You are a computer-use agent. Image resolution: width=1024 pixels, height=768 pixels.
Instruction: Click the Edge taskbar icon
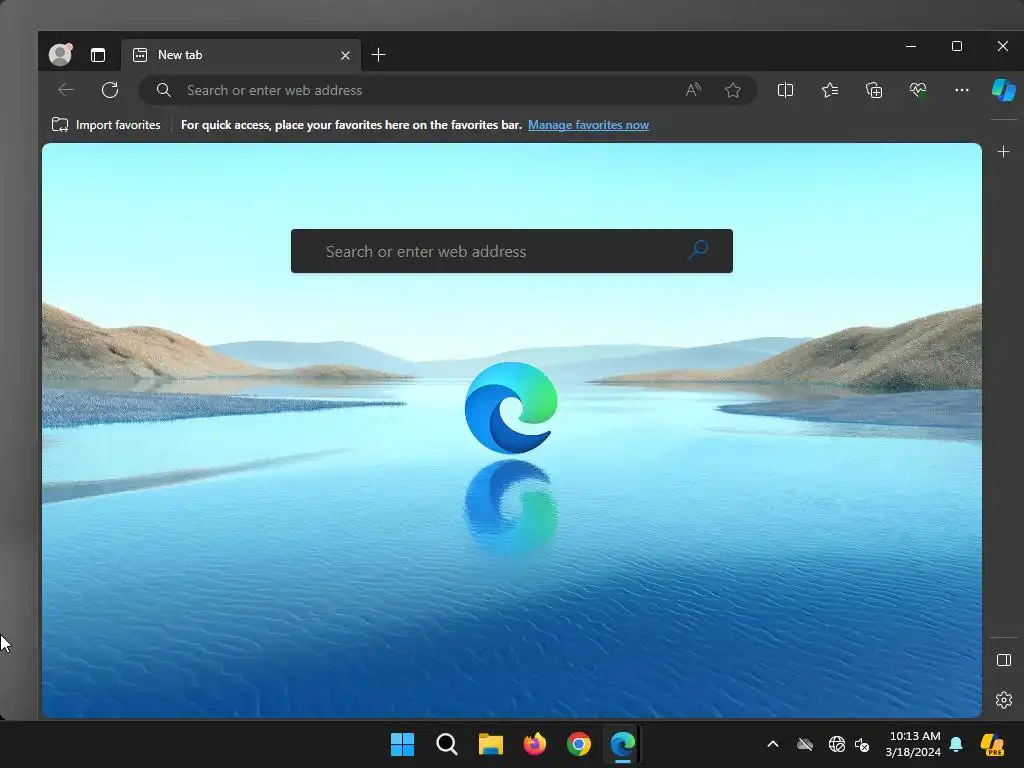(x=622, y=744)
